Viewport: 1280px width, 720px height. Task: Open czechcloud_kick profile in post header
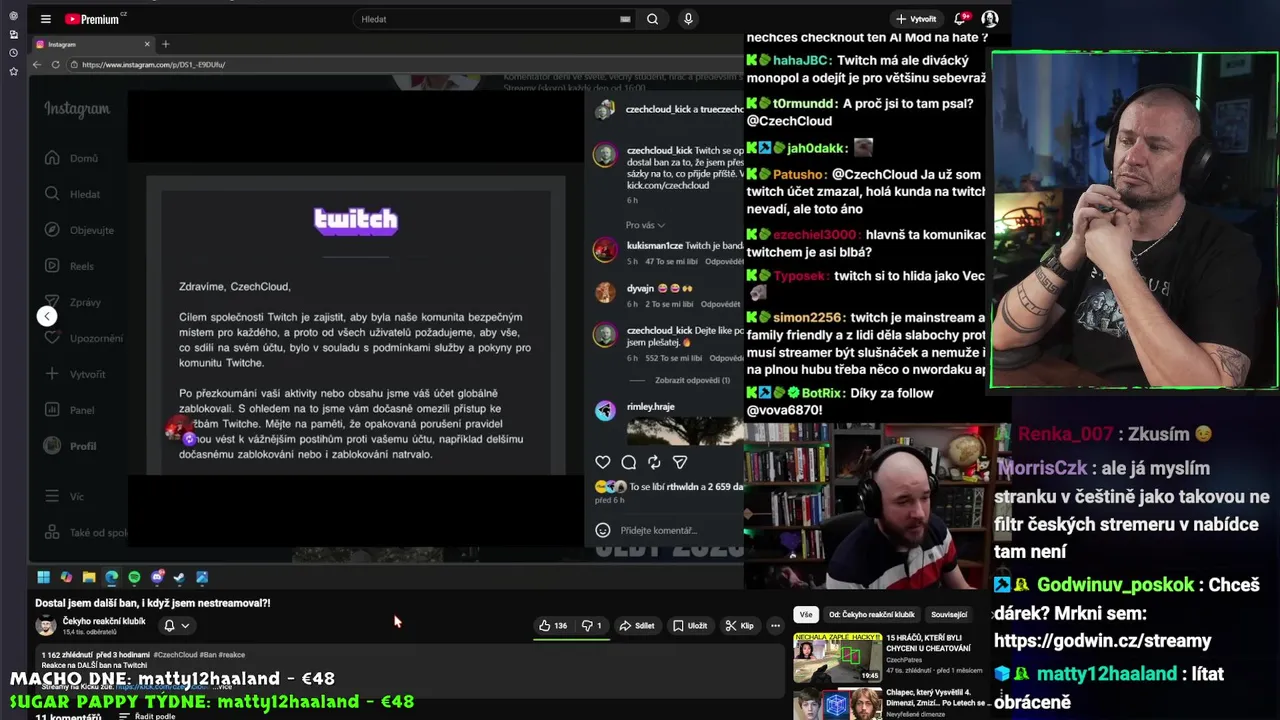[659, 109]
